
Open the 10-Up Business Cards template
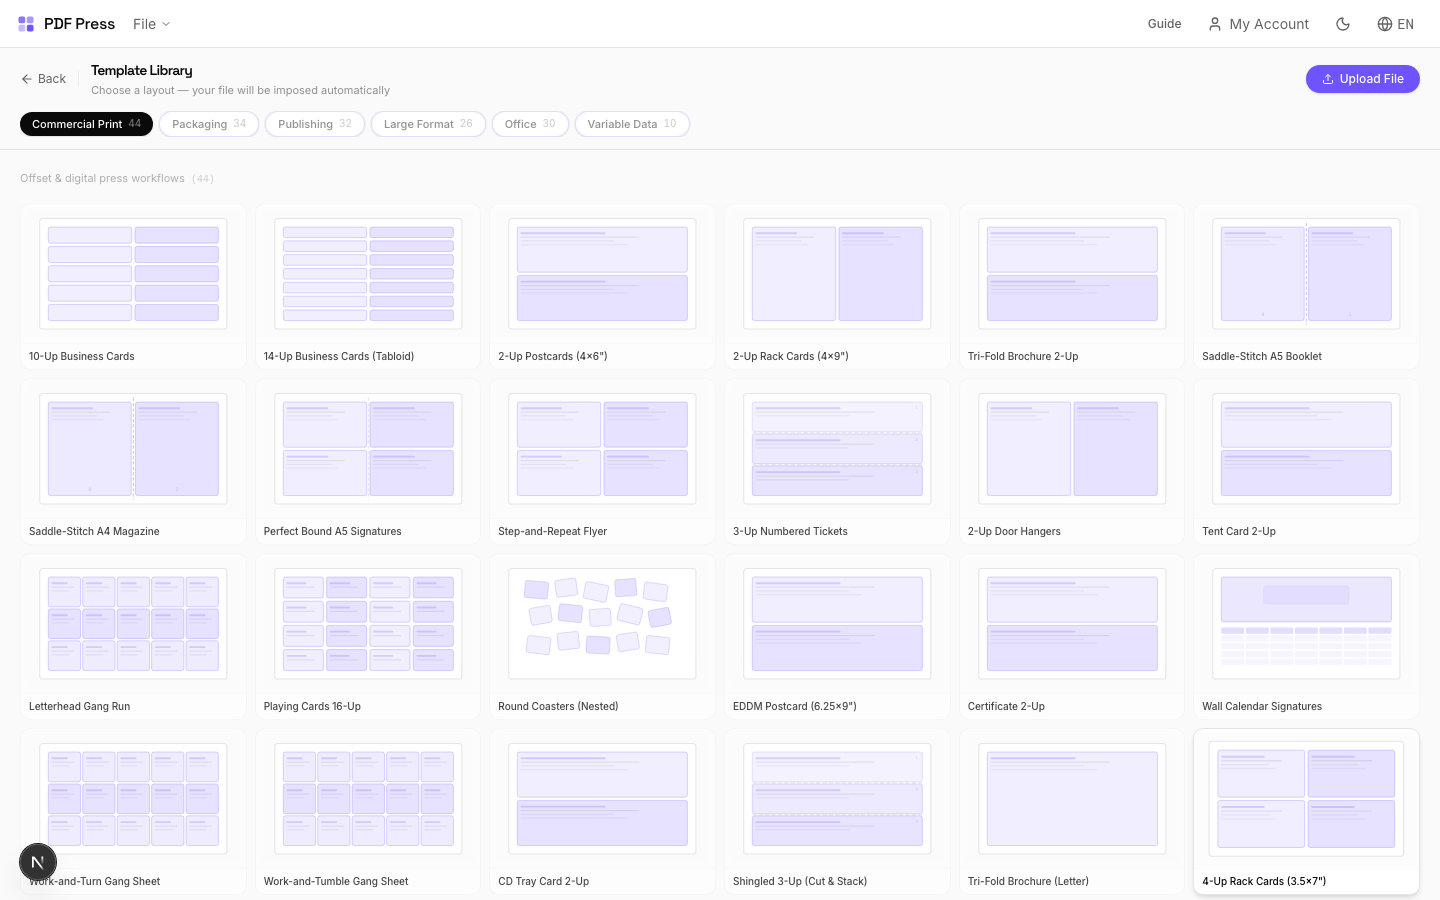133,287
